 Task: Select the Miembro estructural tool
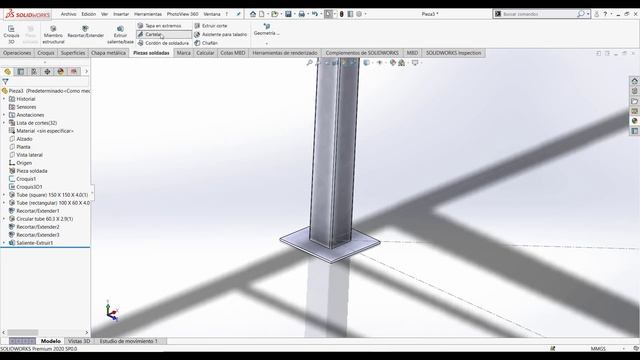coord(53,34)
